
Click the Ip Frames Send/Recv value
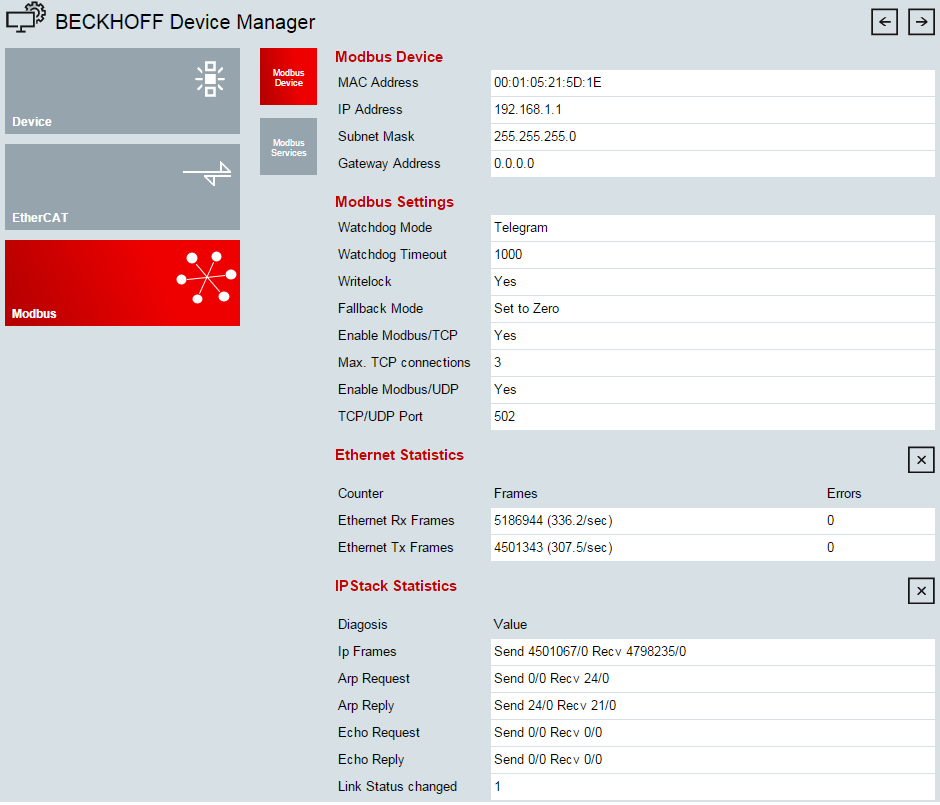(x=590, y=652)
